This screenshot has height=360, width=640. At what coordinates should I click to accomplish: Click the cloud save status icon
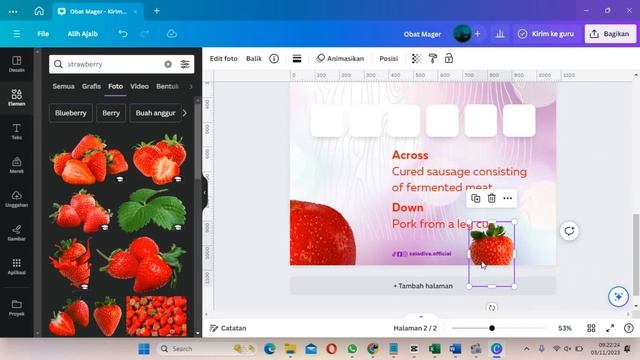pyautogui.click(x=172, y=34)
